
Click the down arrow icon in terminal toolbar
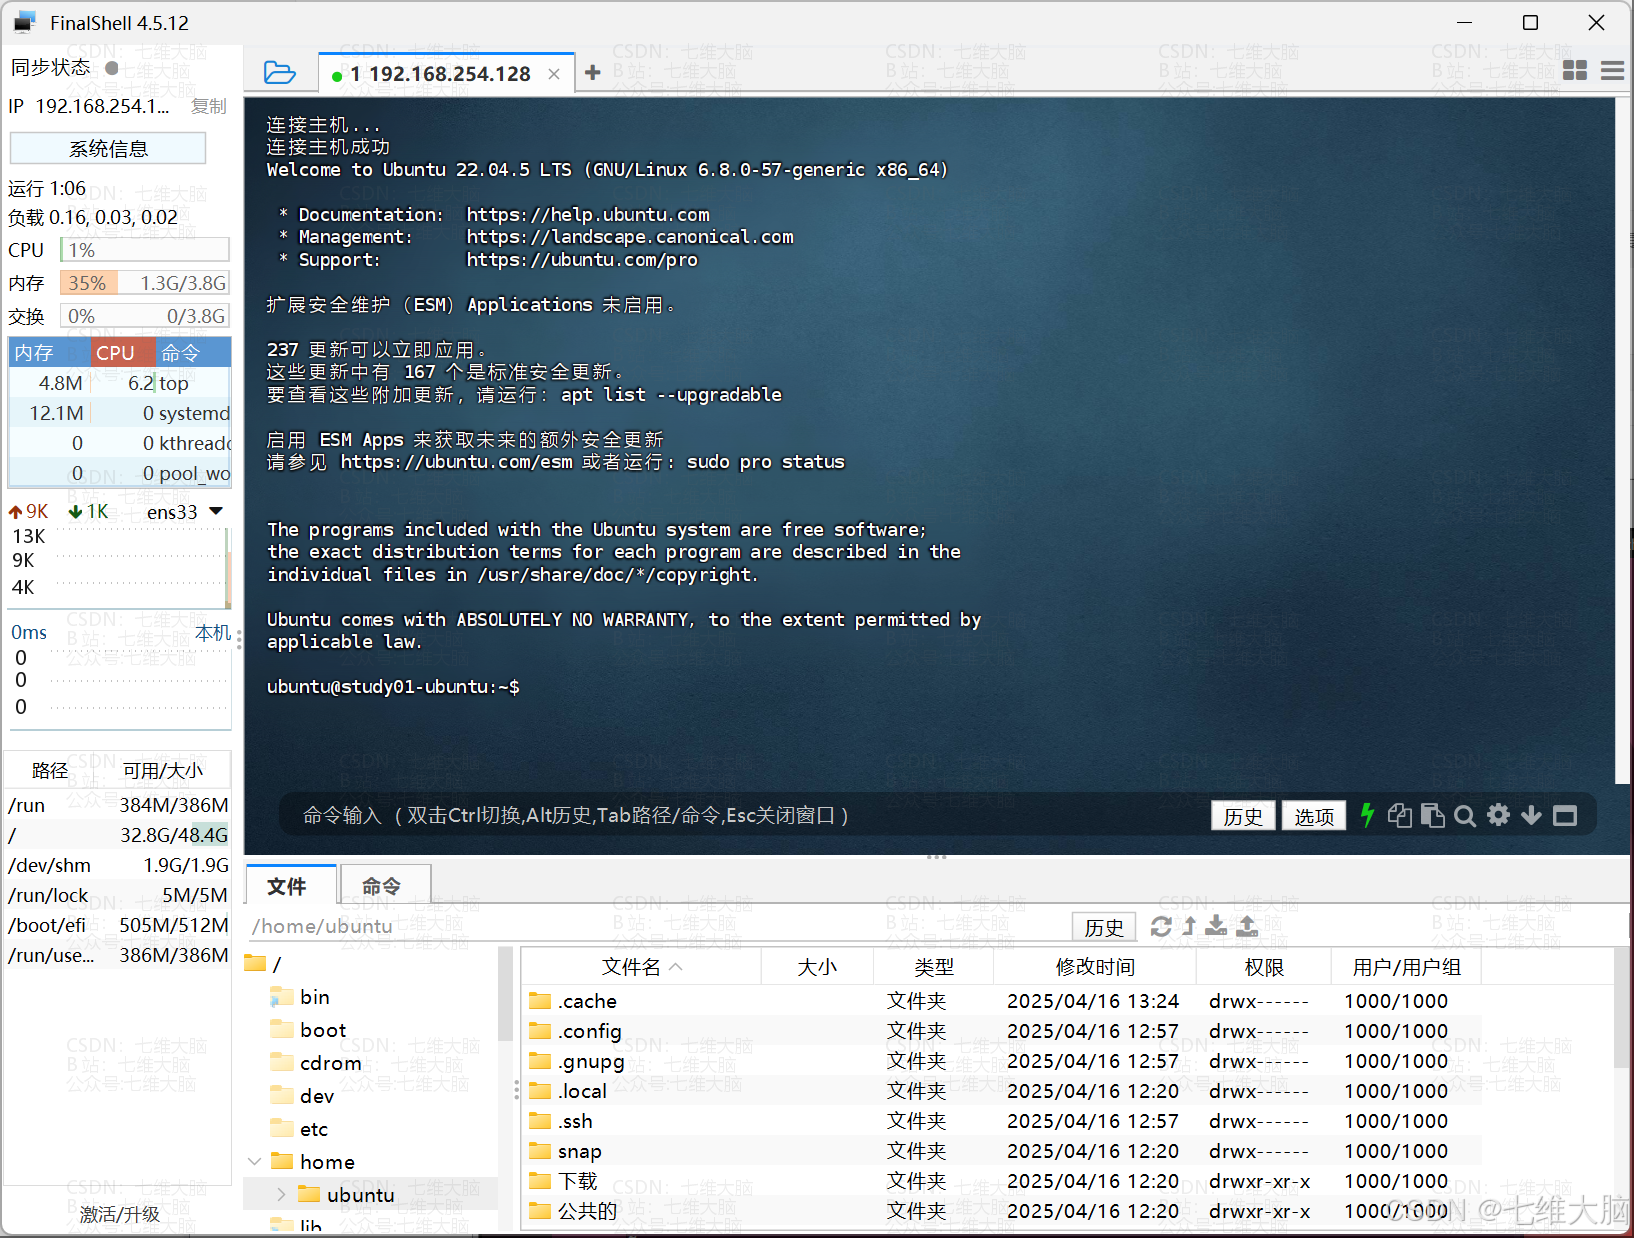(x=1531, y=815)
